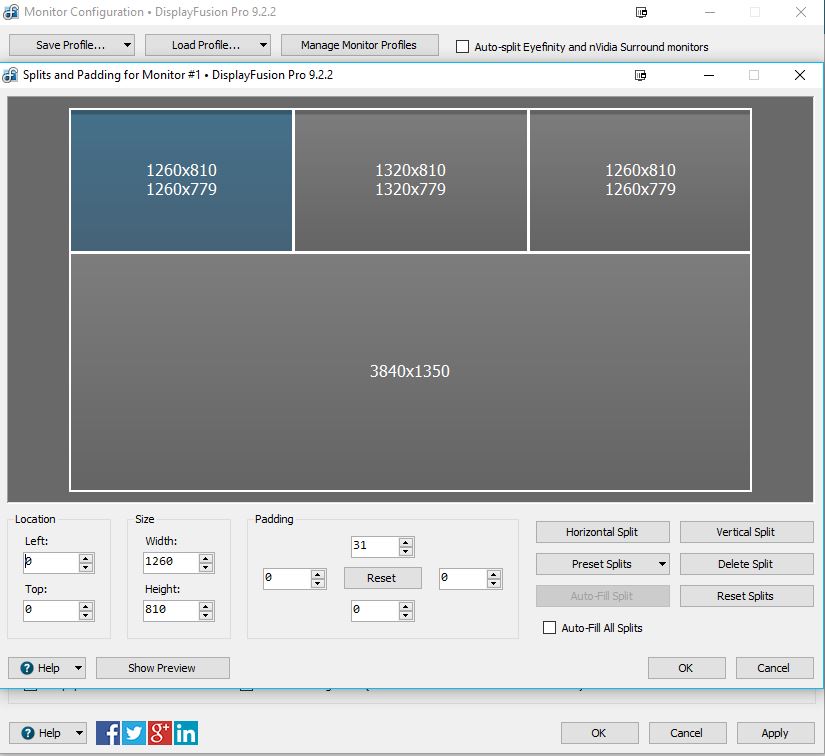Open the Twitter icon link
This screenshot has height=756, width=825.
[x=134, y=733]
